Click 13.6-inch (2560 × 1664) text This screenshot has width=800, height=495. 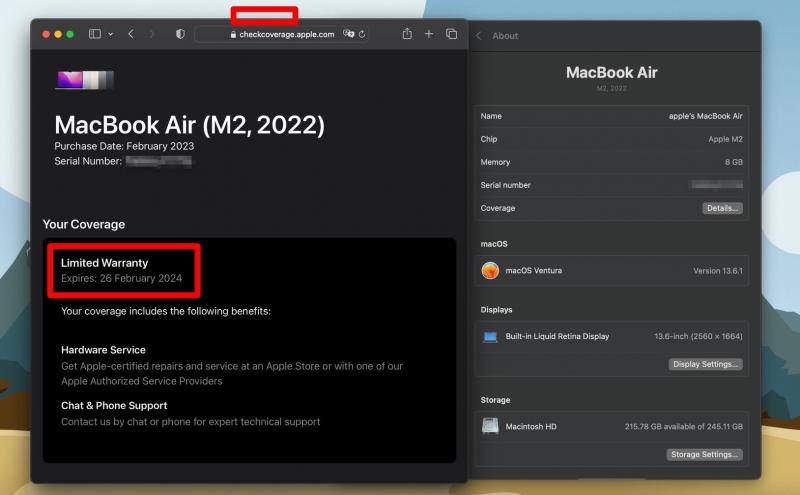click(x=698, y=336)
